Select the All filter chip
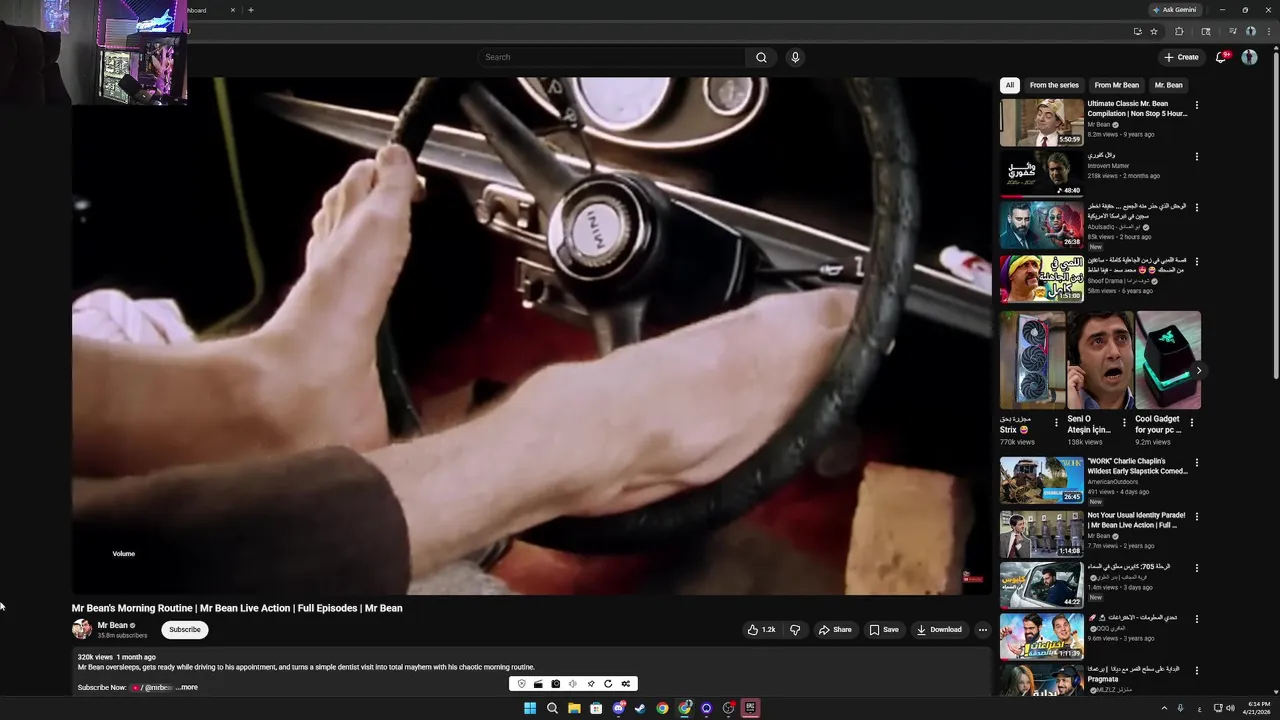Image resolution: width=1280 pixels, height=720 pixels. [1010, 85]
